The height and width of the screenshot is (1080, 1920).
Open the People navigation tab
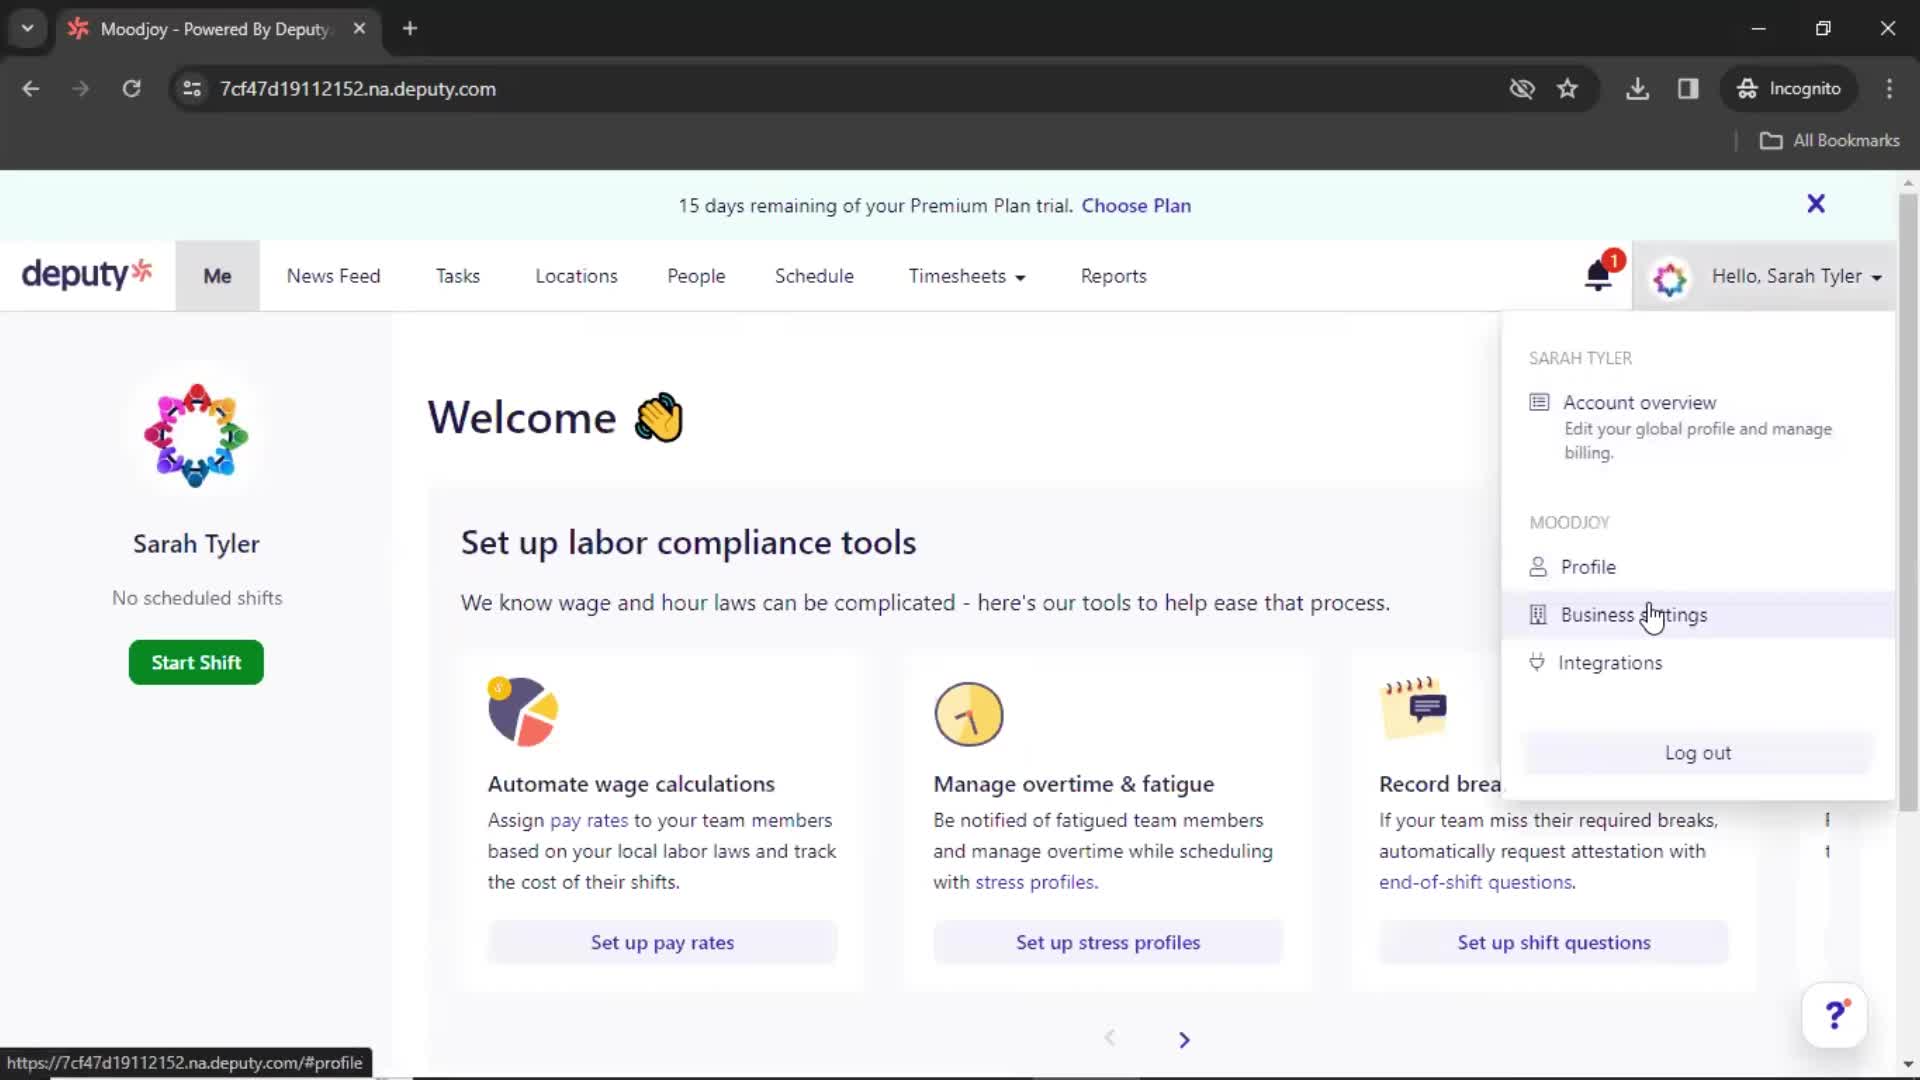695,276
